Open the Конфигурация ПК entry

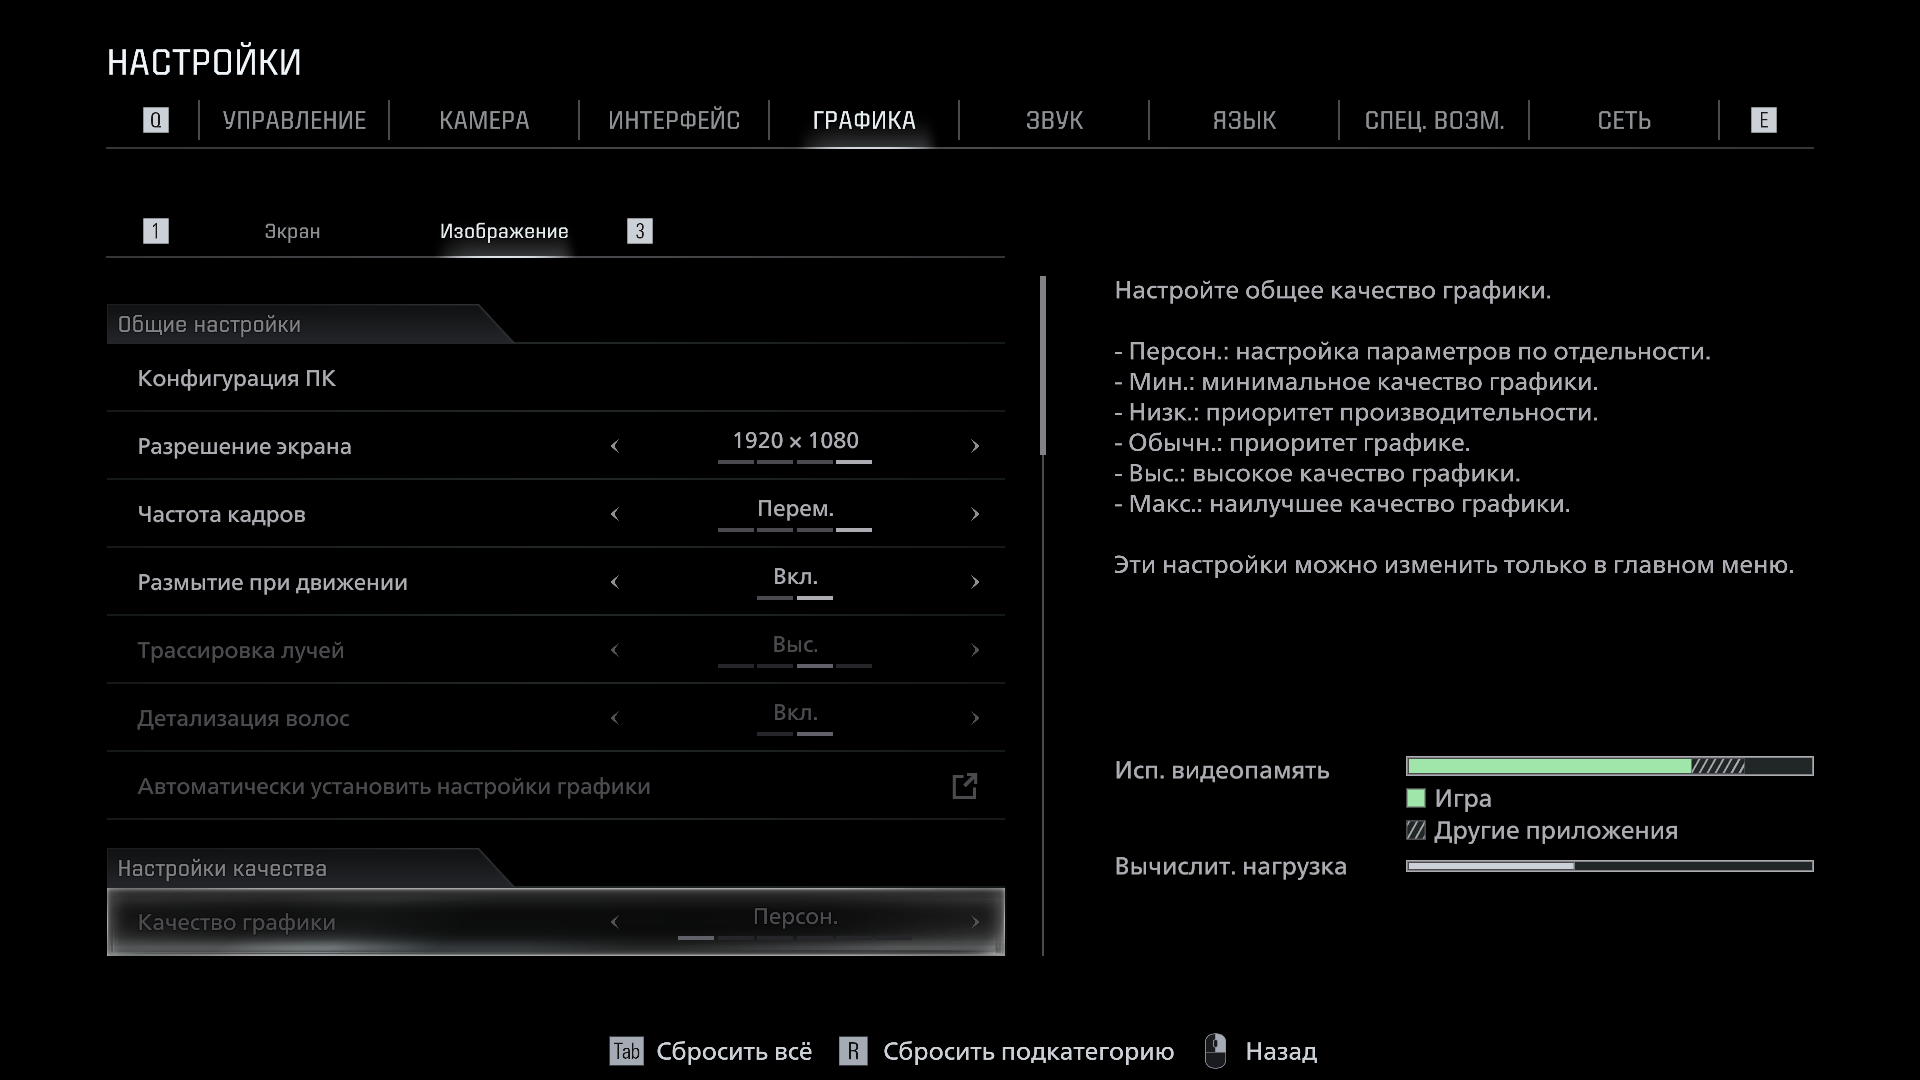pyautogui.click(x=237, y=378)
